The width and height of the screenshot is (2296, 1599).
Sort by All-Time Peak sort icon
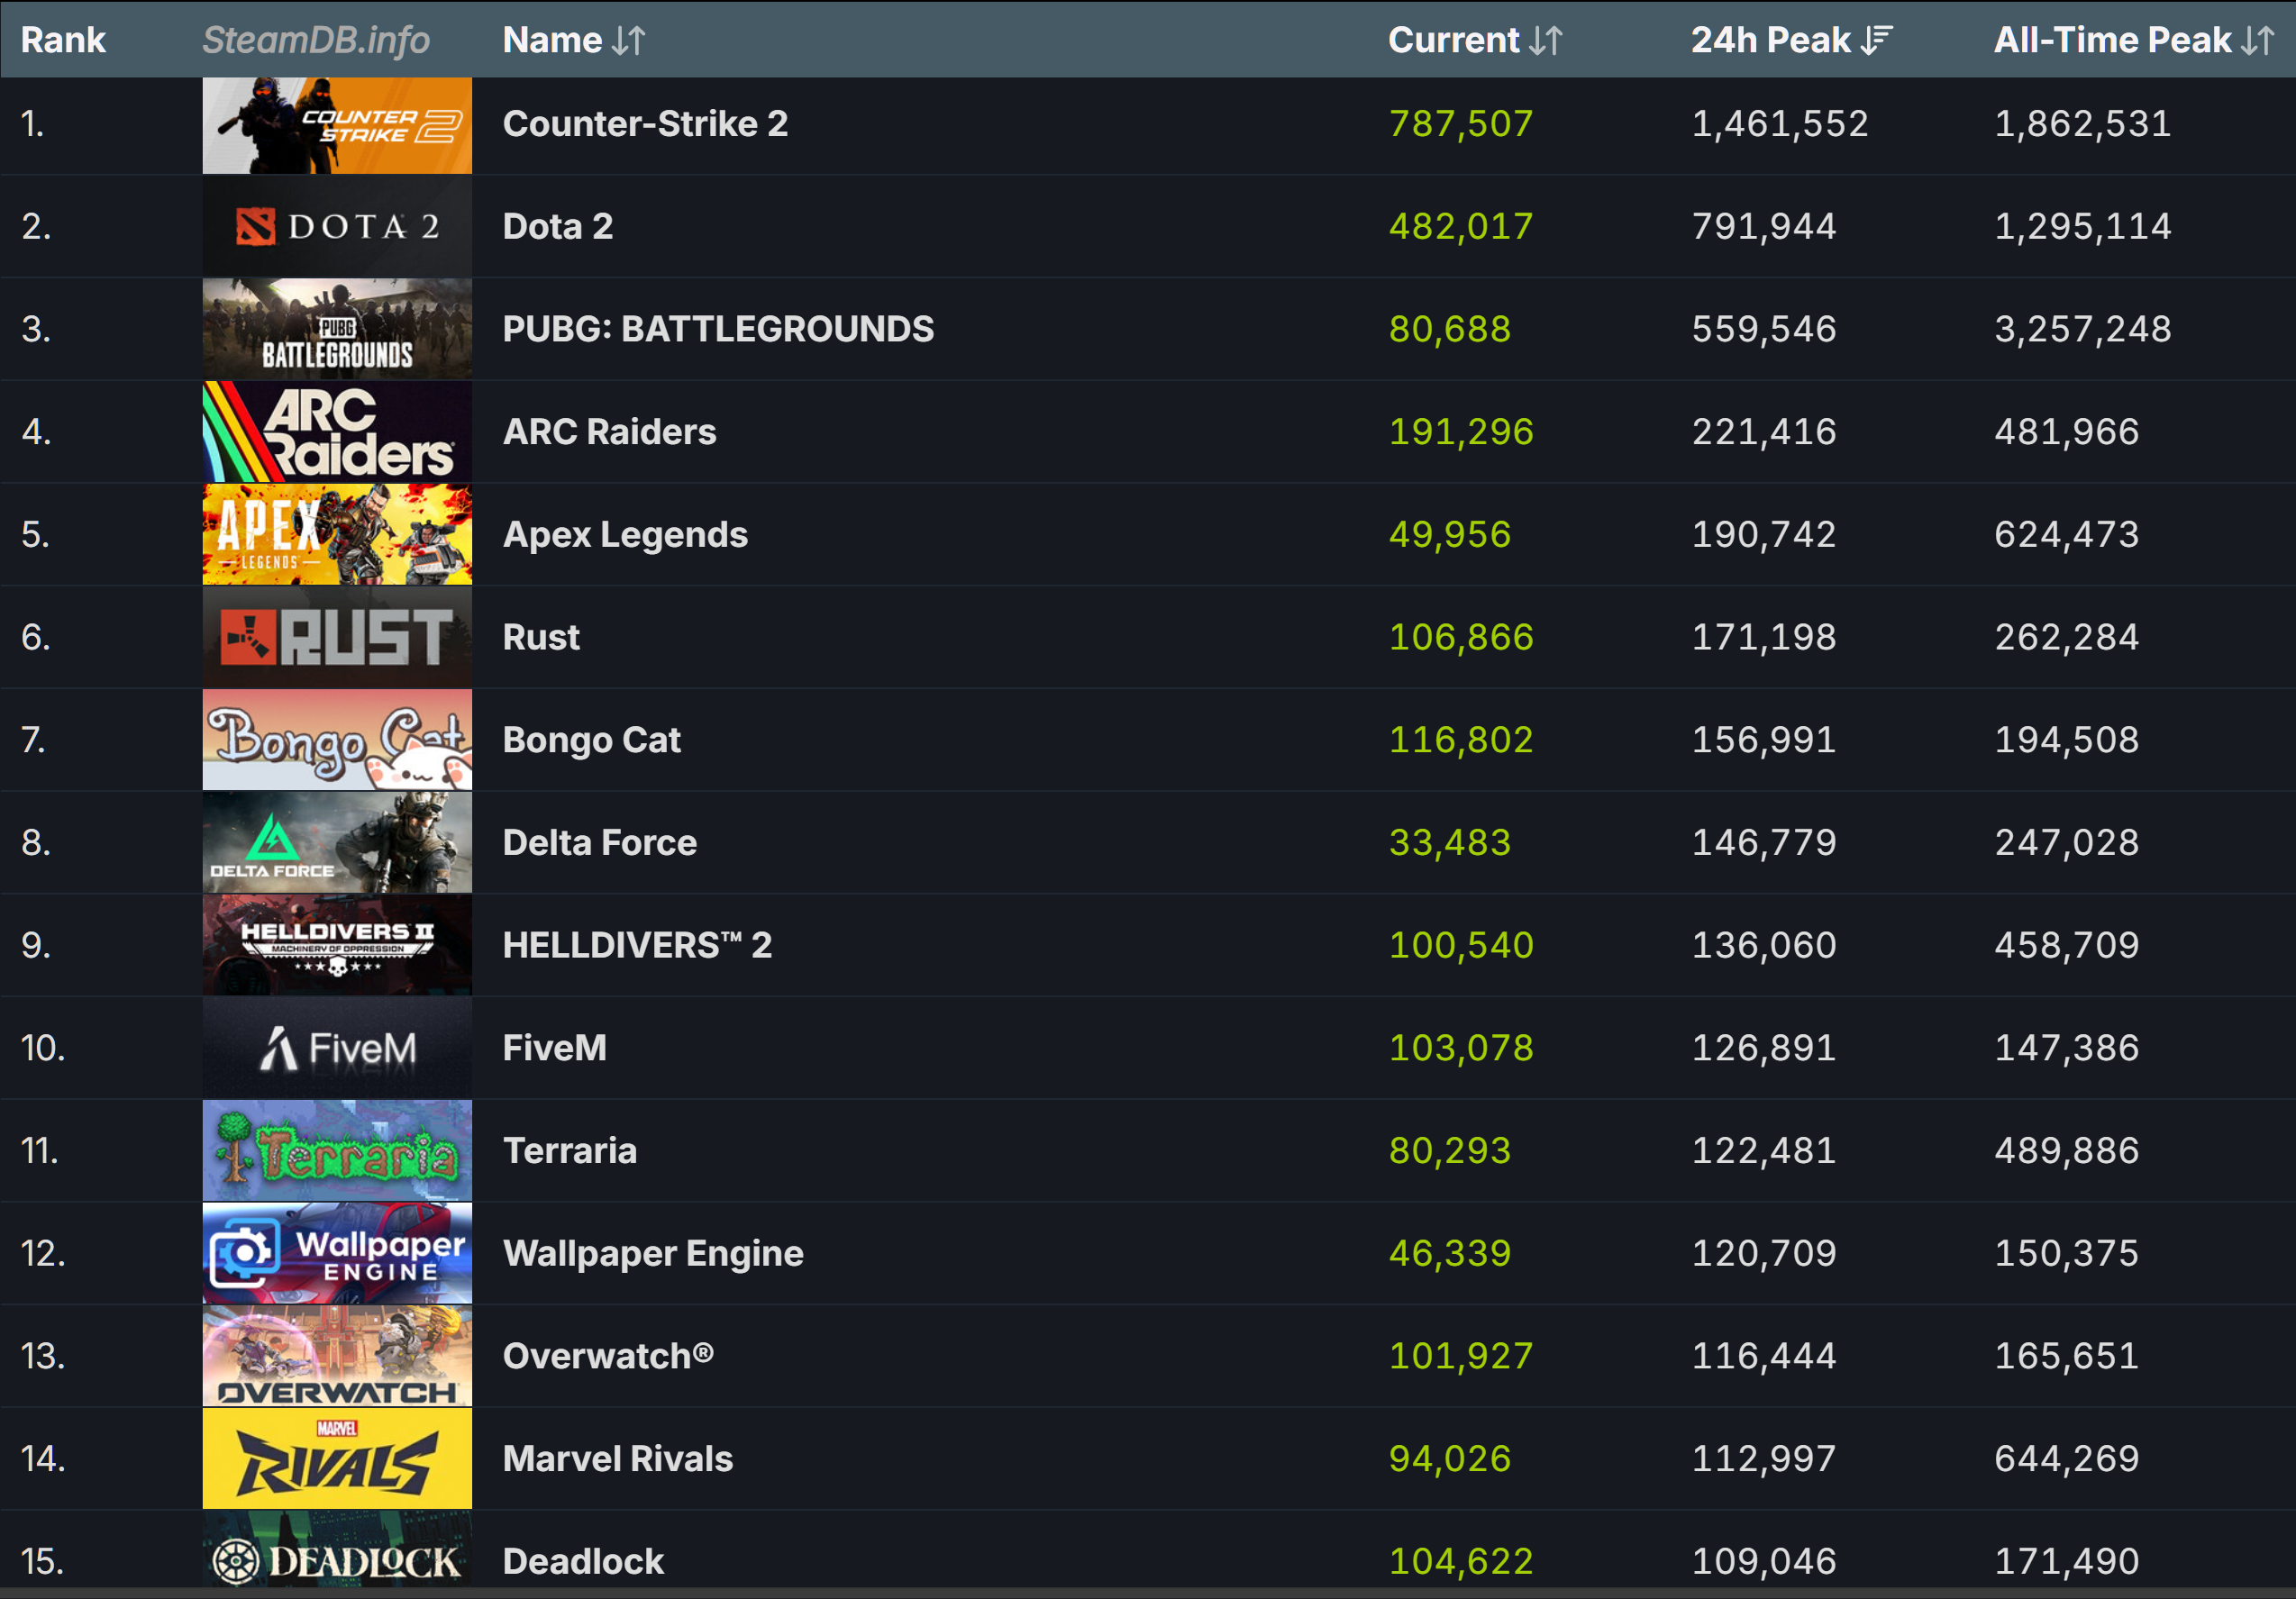tap(2258, 41)
